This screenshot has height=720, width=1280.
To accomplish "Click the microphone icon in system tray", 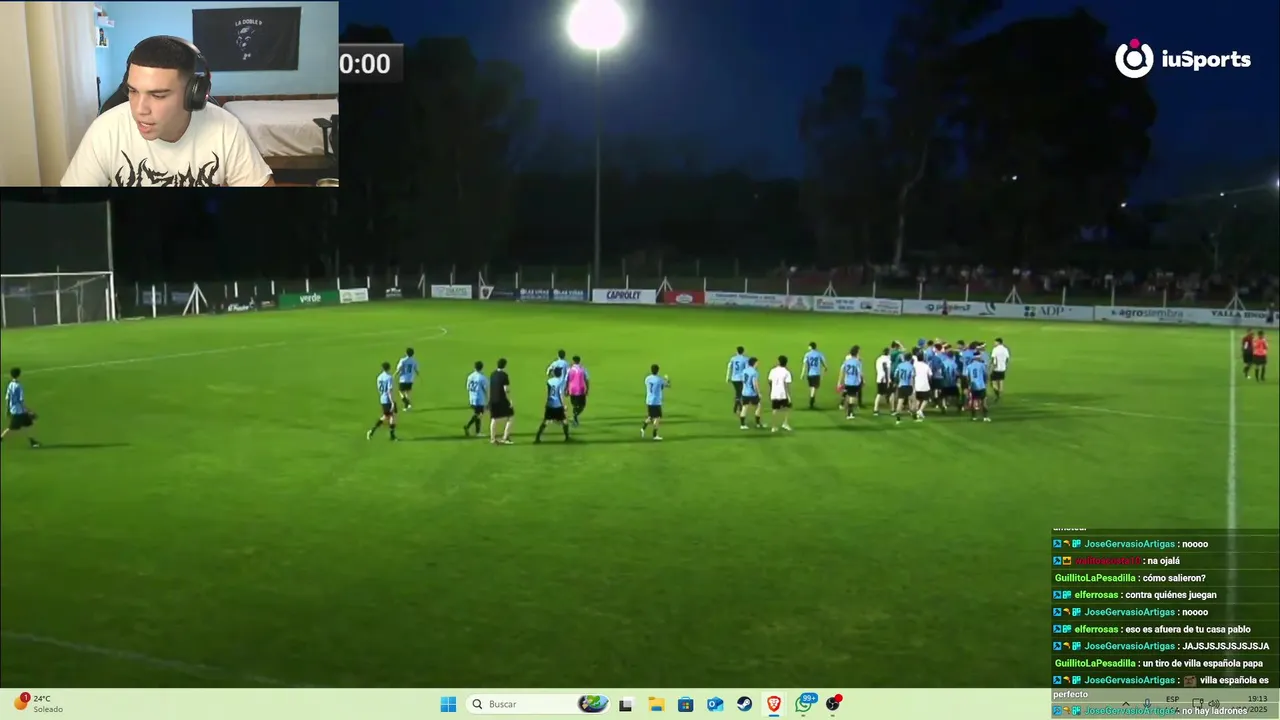I will pyautogui.click(x=1147, y=704).
